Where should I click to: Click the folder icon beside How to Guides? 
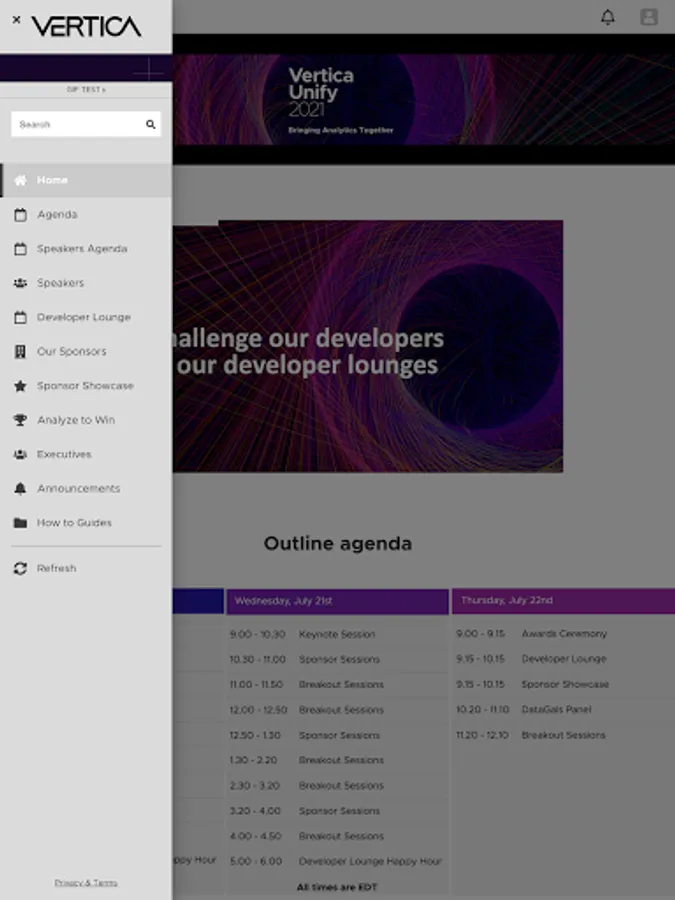coord(21,523)
